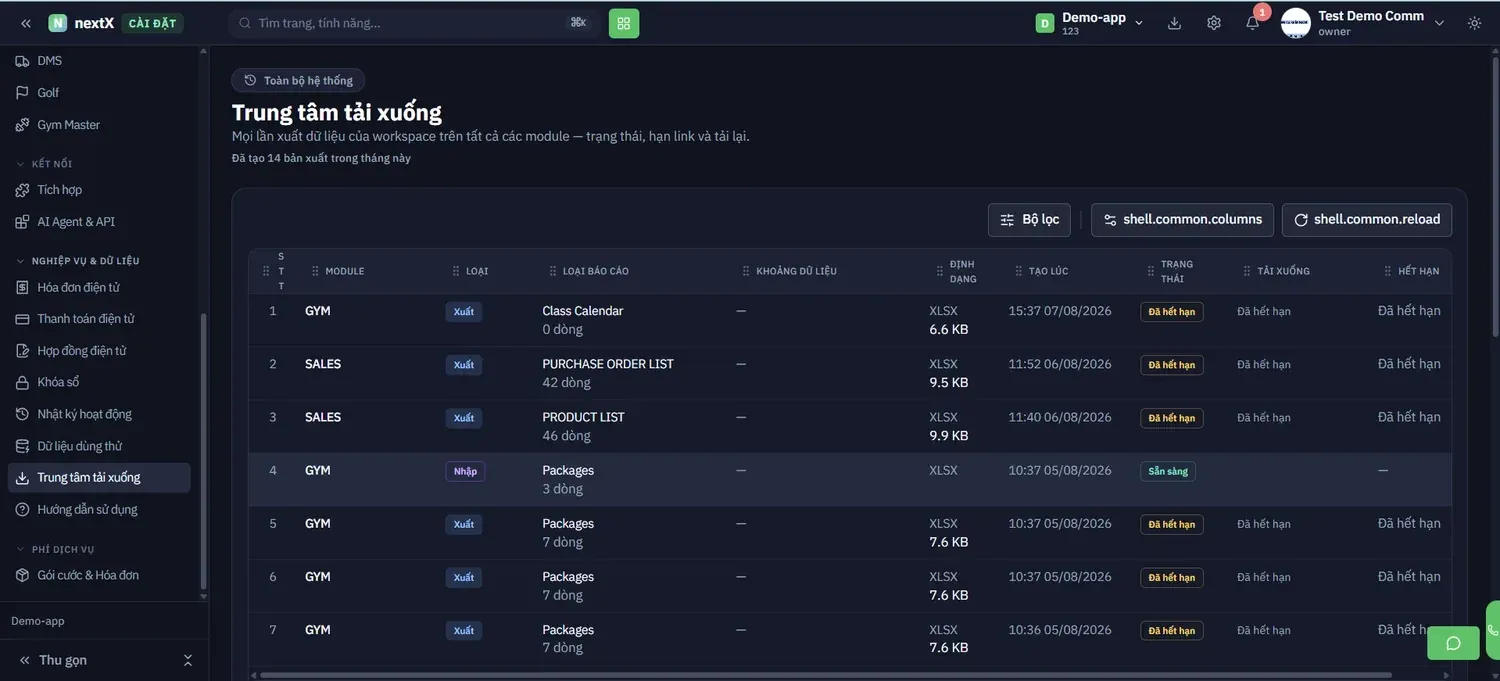The height and width of the screenshot is (681, 1500).
Task: Click the shell.common.columns button
Action: (x=1183, y=220)
